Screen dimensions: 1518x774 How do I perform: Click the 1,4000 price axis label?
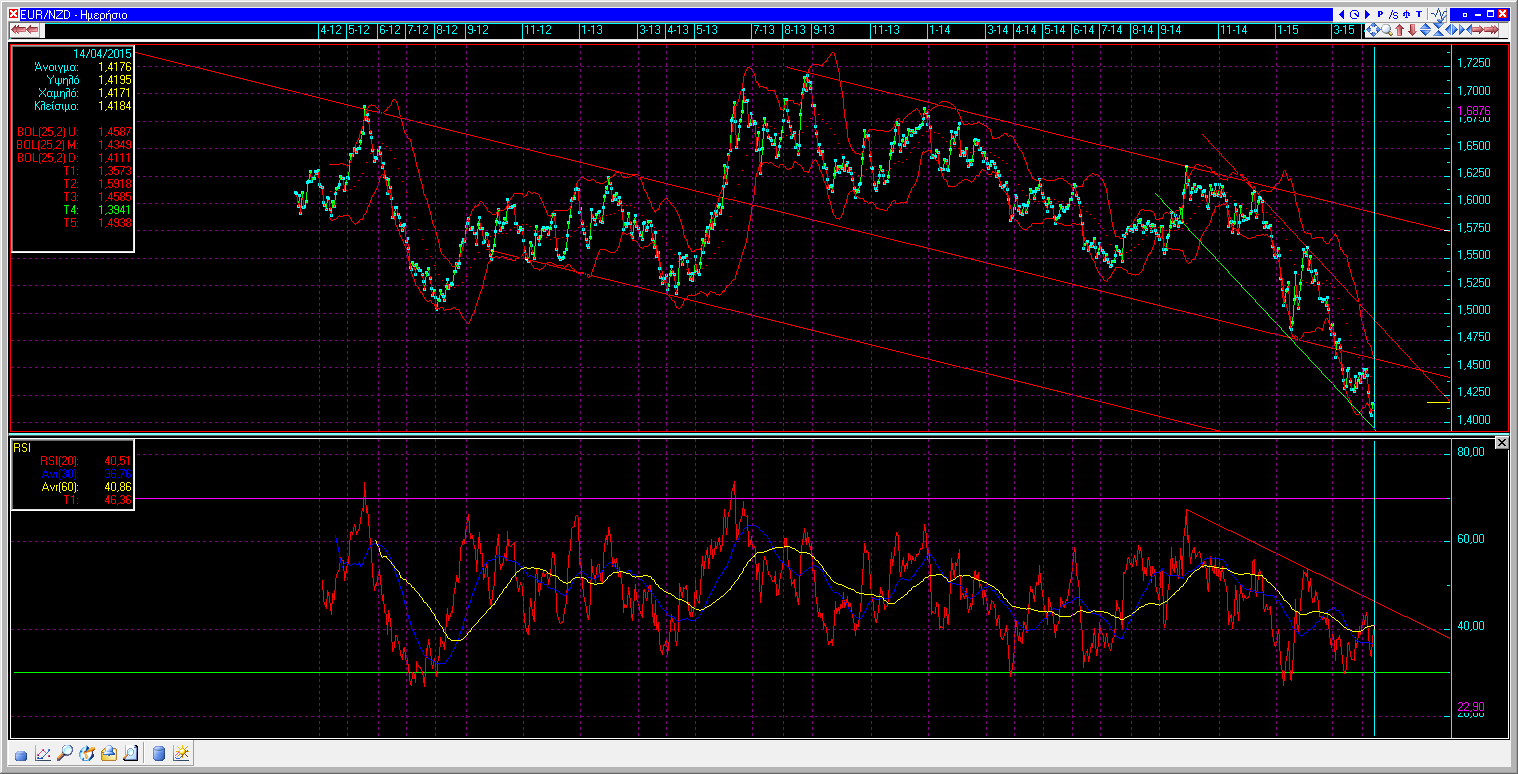pos(1475,420)
